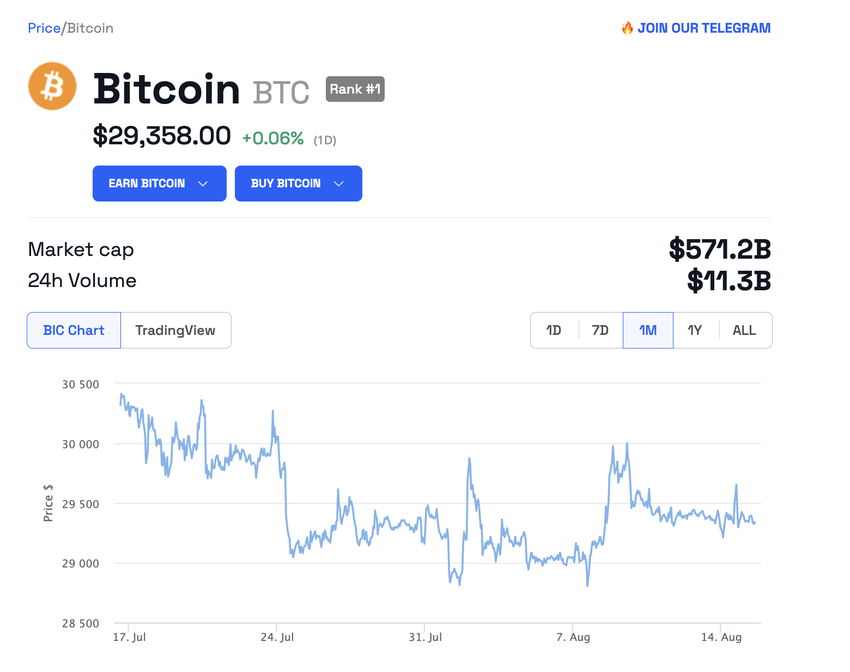The height and width of the screenshot is (672, 850).
Task: Select the 1M time range
Action: point(648,330)
